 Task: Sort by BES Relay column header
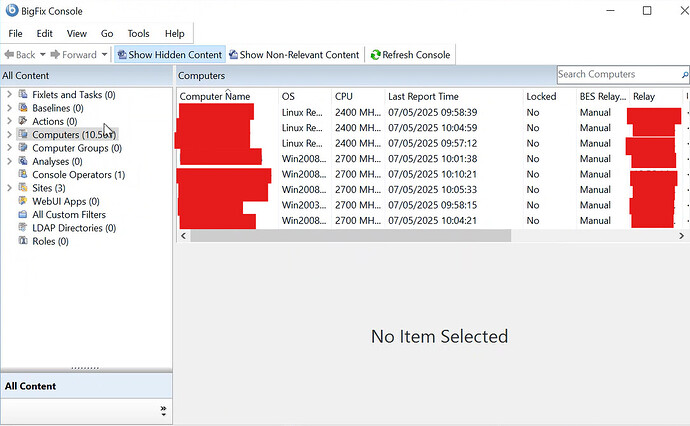[x=603, y=96]
